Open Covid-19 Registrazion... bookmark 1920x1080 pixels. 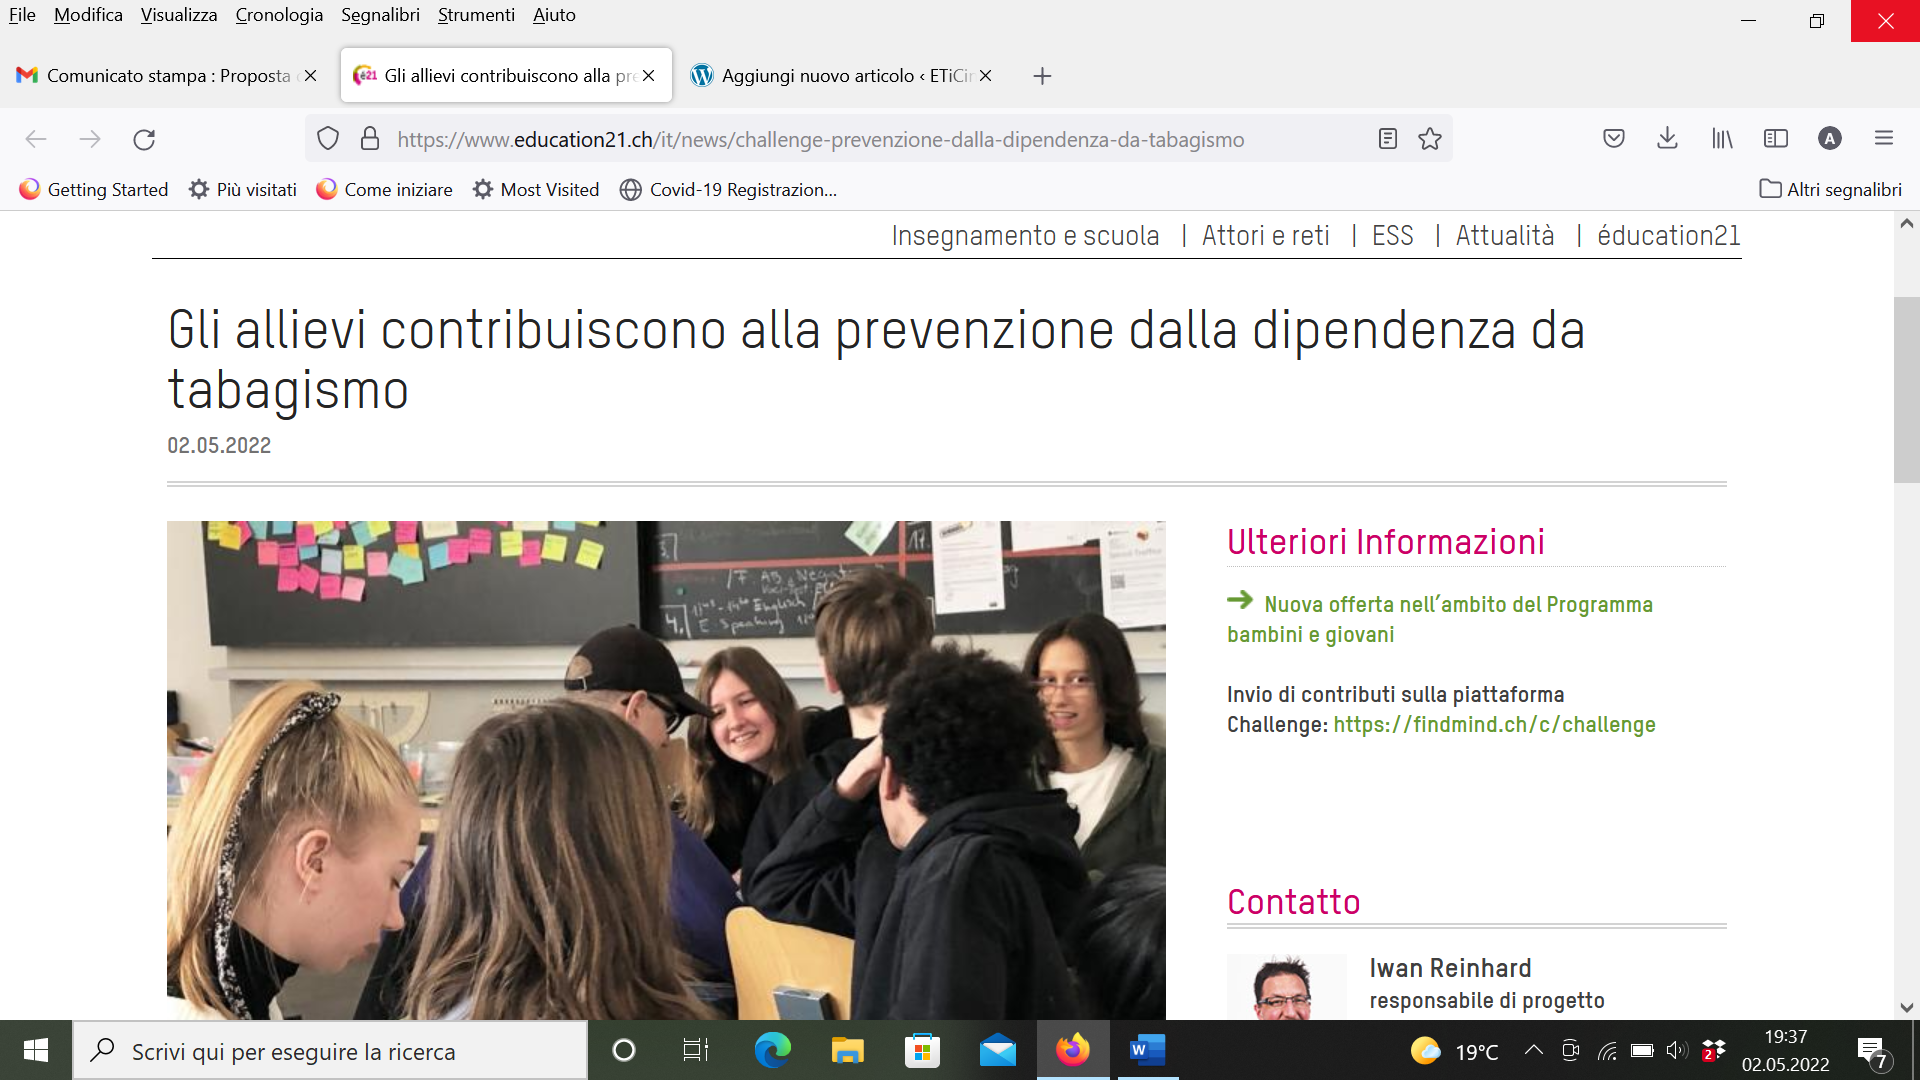(x=729, y=189)
